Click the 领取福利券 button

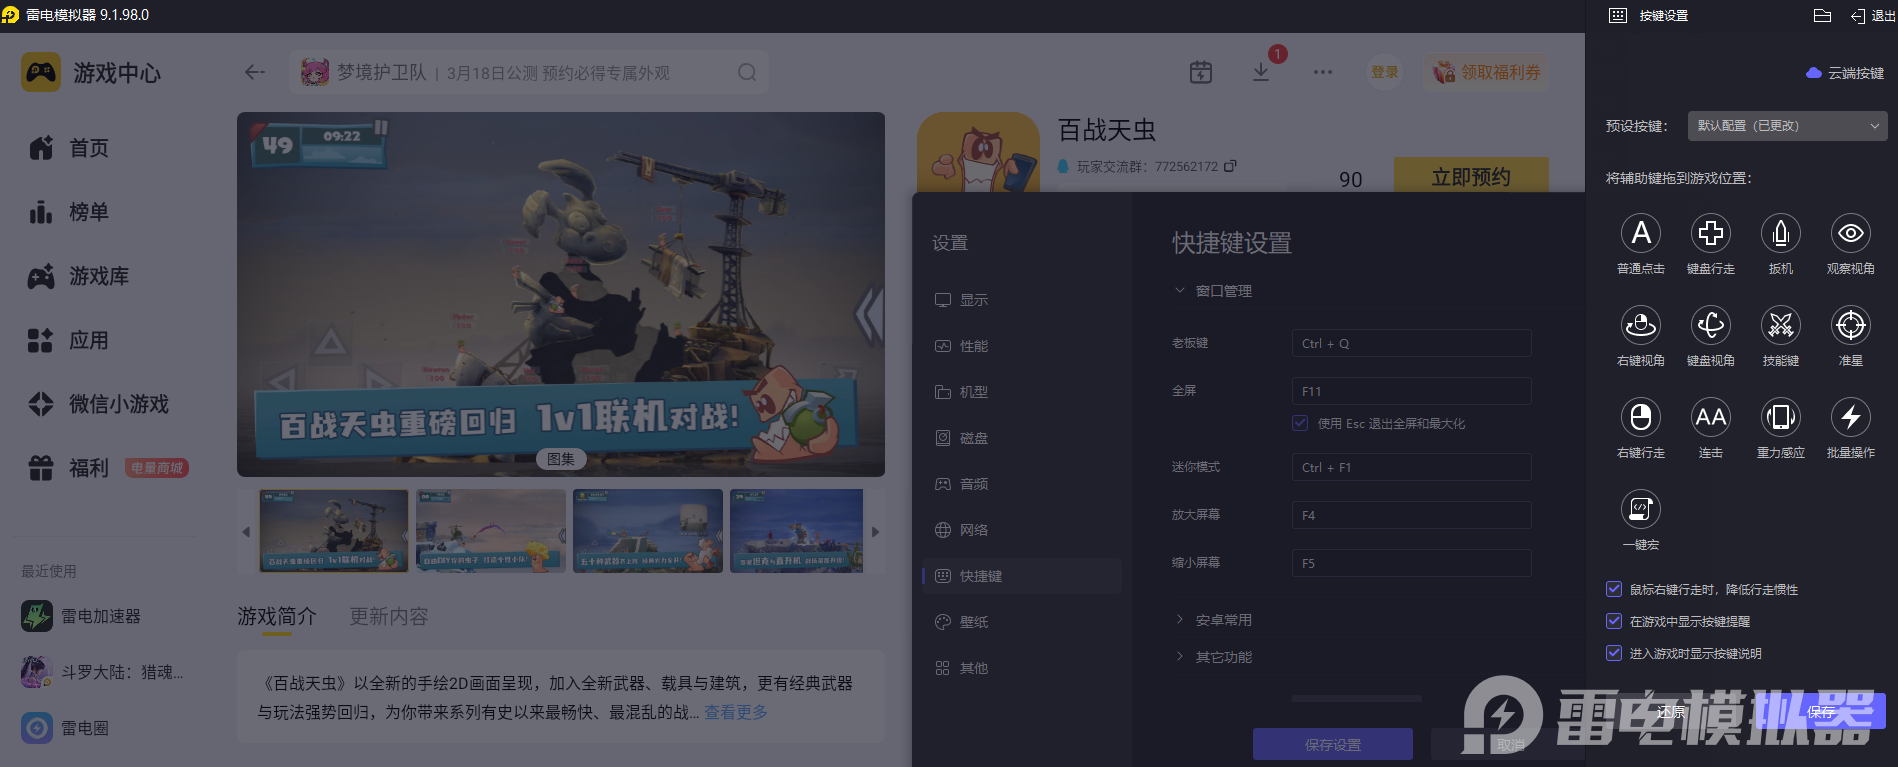pyautogui.click(x=1487, y=72)
